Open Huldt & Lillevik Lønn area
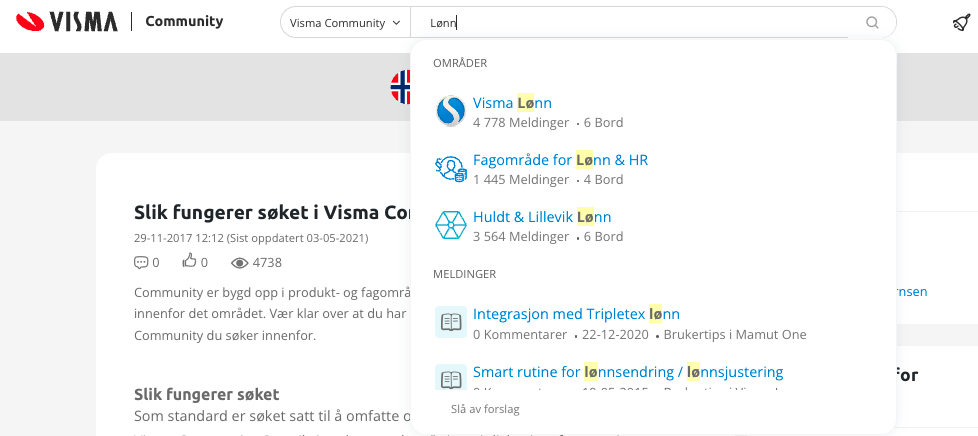 [542, 217]
